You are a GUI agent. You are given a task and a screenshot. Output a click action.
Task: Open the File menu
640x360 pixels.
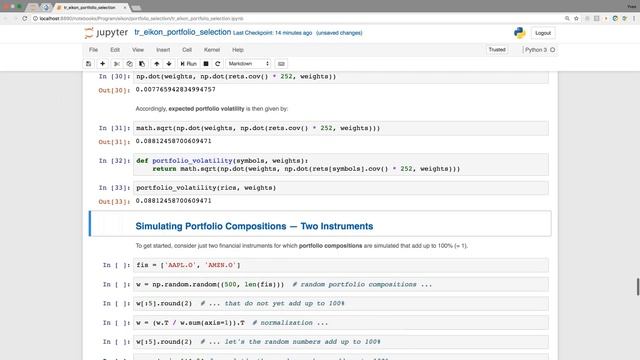click(93, 50)
